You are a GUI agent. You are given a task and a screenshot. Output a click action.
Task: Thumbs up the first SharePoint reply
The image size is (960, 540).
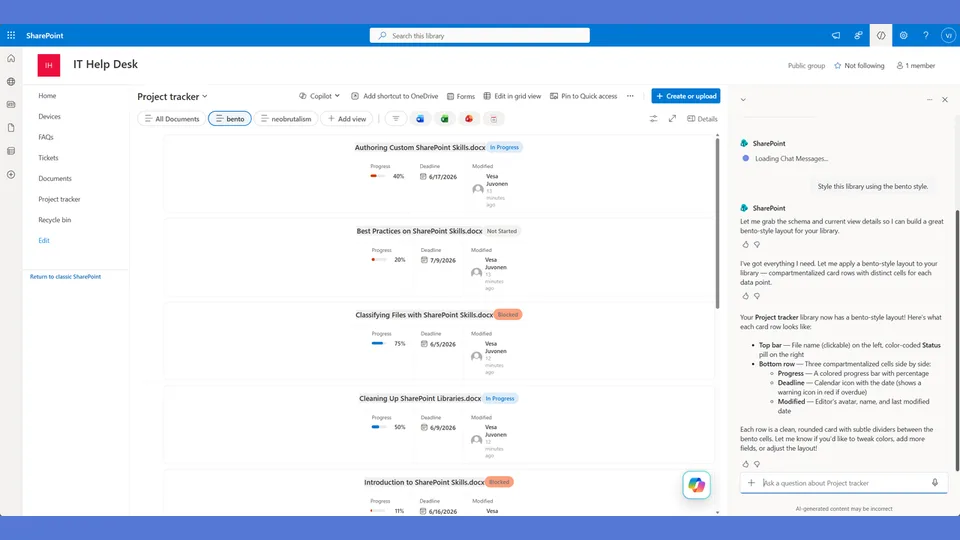click(x=745, y=244)
